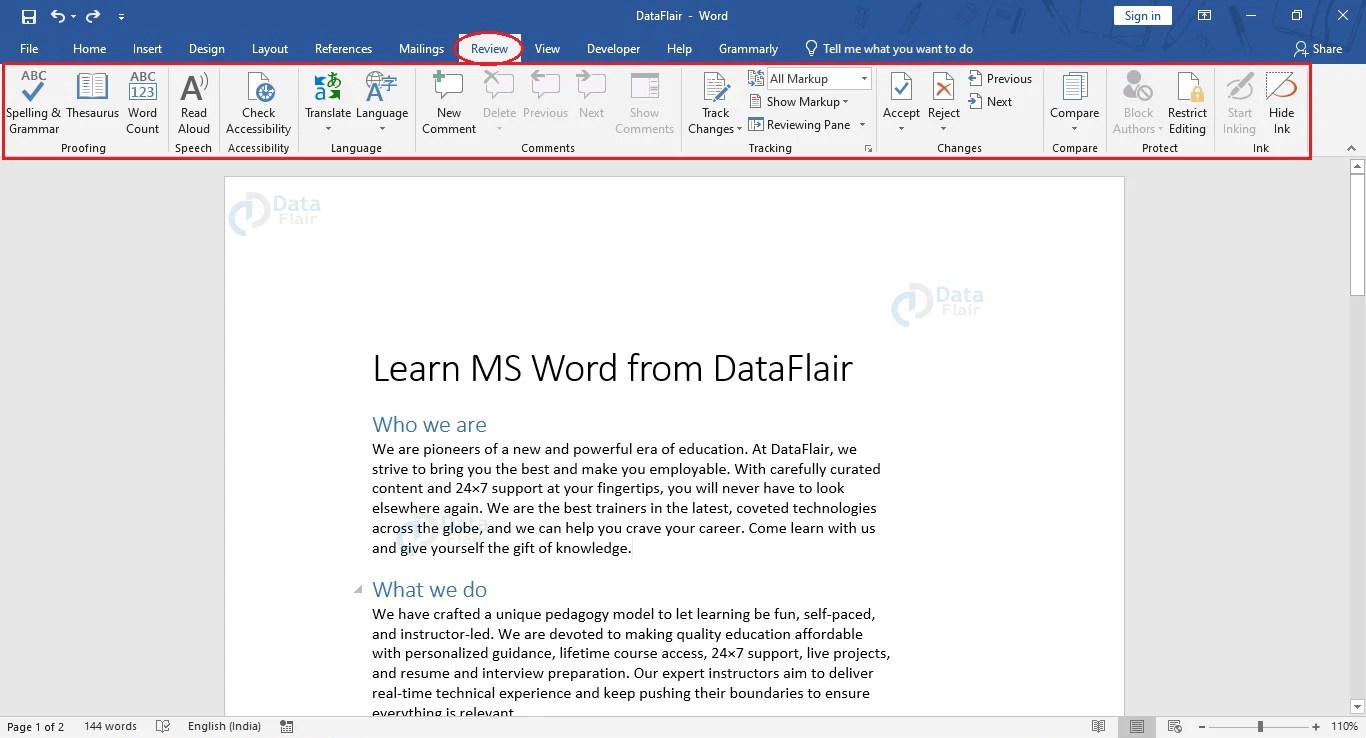Open the Grammarly tab

click(x=748, y=48)
